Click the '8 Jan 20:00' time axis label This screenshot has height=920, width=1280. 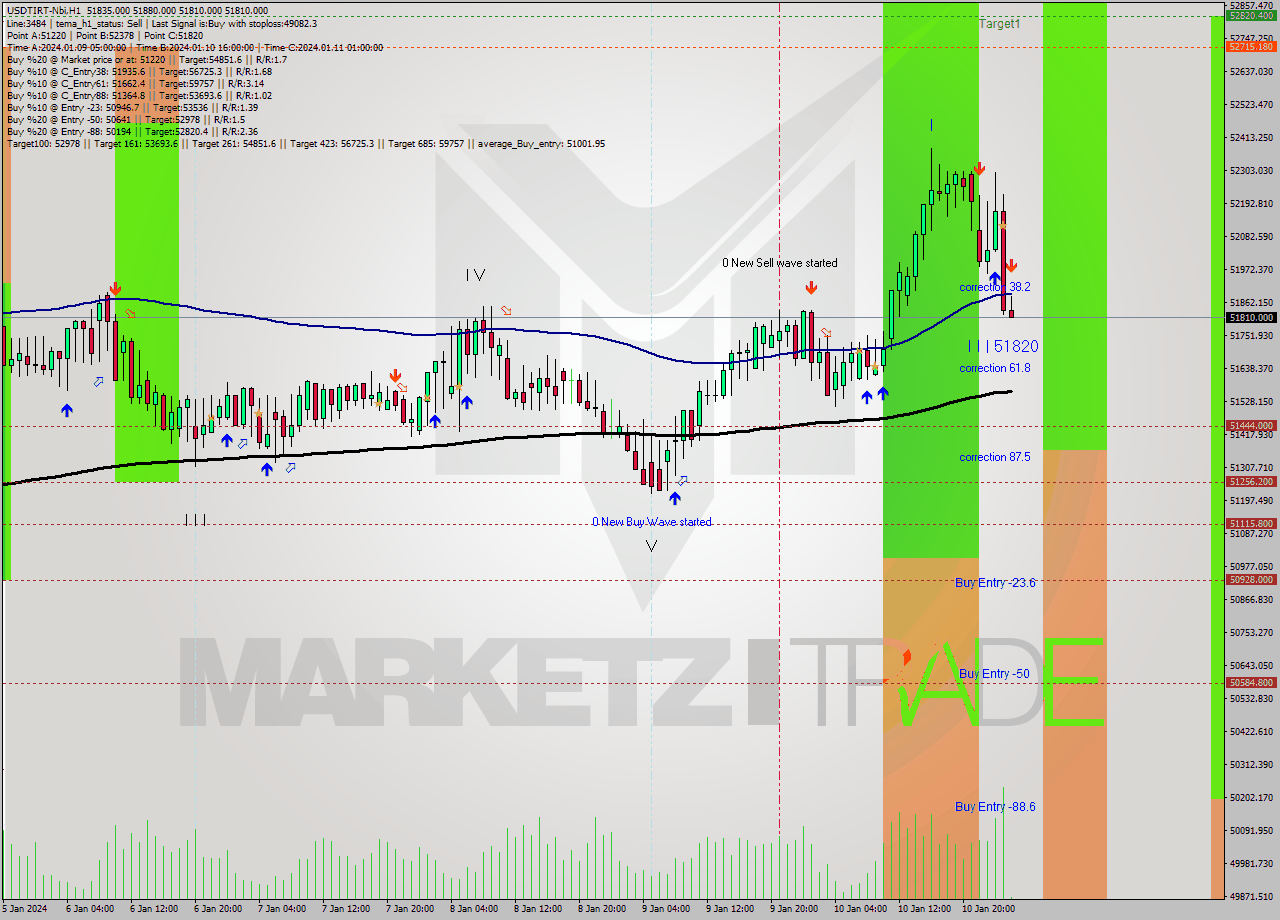tap(603, 909)
